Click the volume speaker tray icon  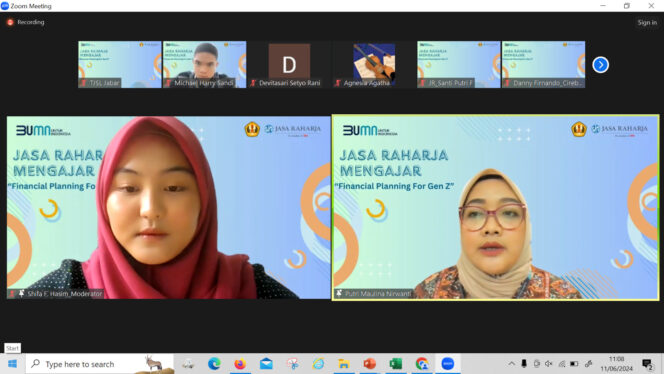click(x=549, y=364)
